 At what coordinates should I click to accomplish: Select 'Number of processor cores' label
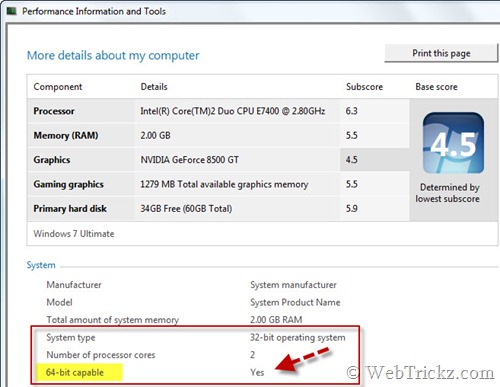[101, 355]
